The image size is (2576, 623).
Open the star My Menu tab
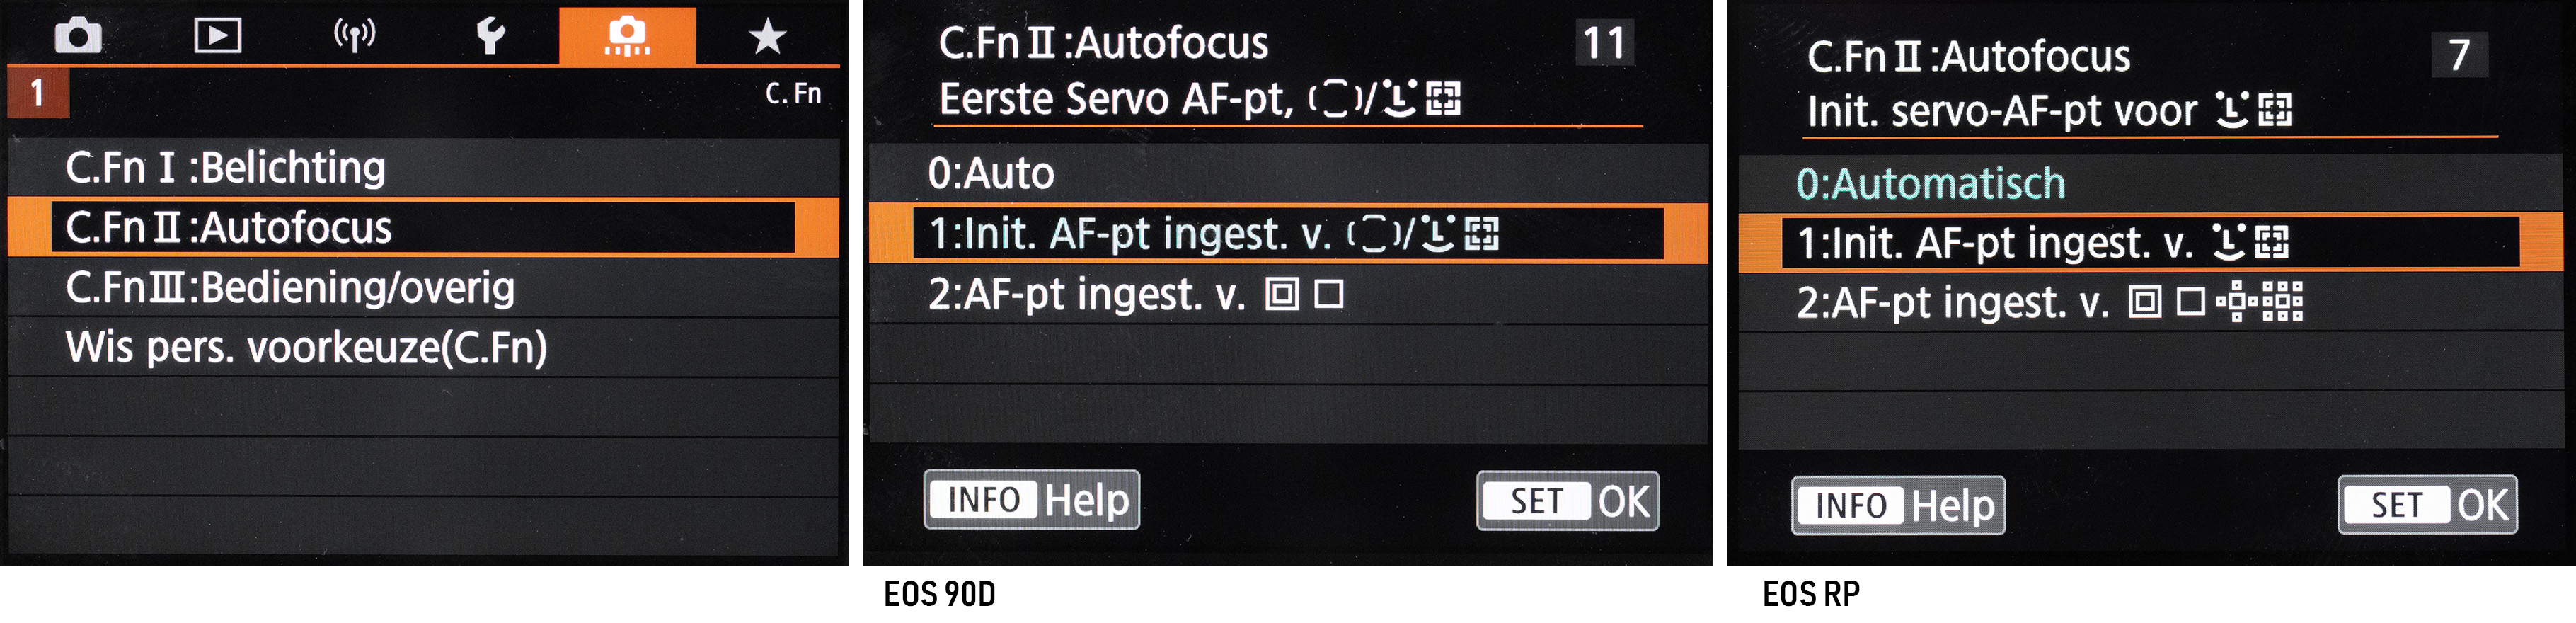767,37
